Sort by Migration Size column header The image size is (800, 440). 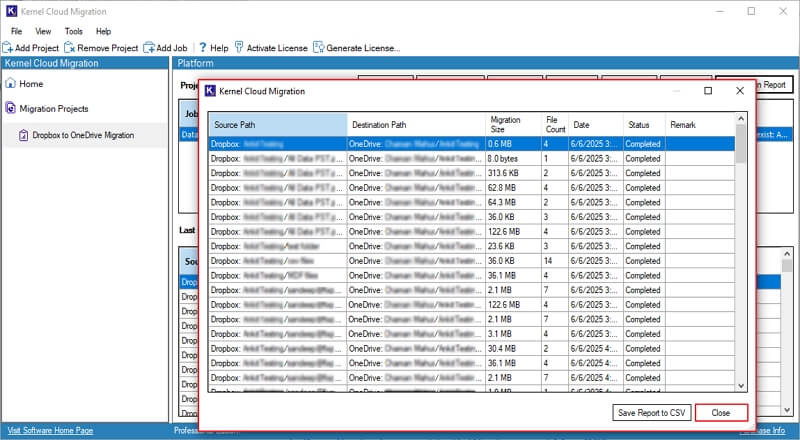(x=513, y=125)
